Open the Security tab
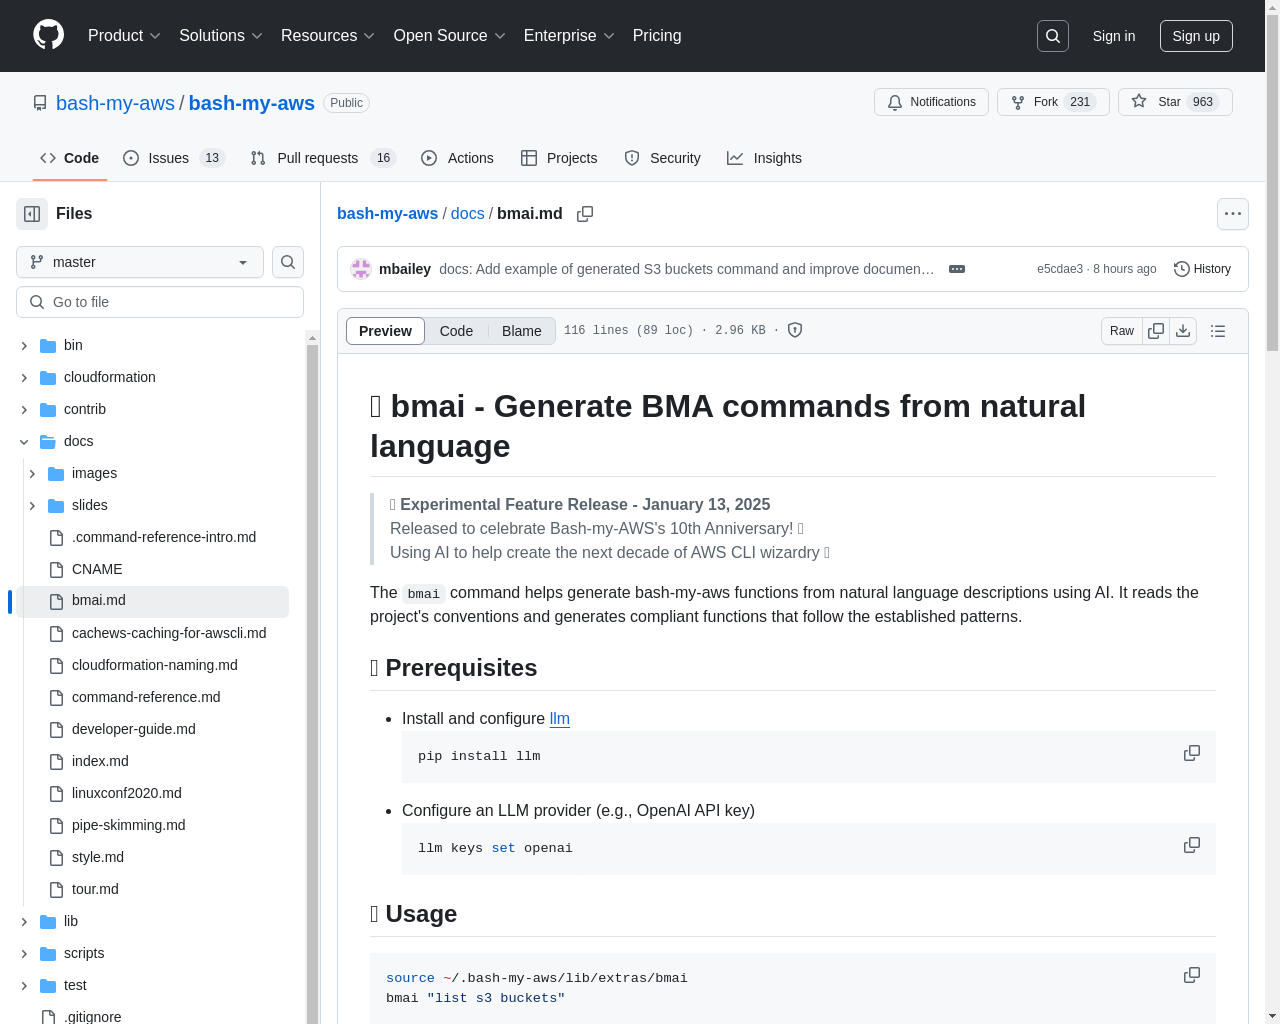This screenshot has width=1280, height=1024. tap(662, 158)
